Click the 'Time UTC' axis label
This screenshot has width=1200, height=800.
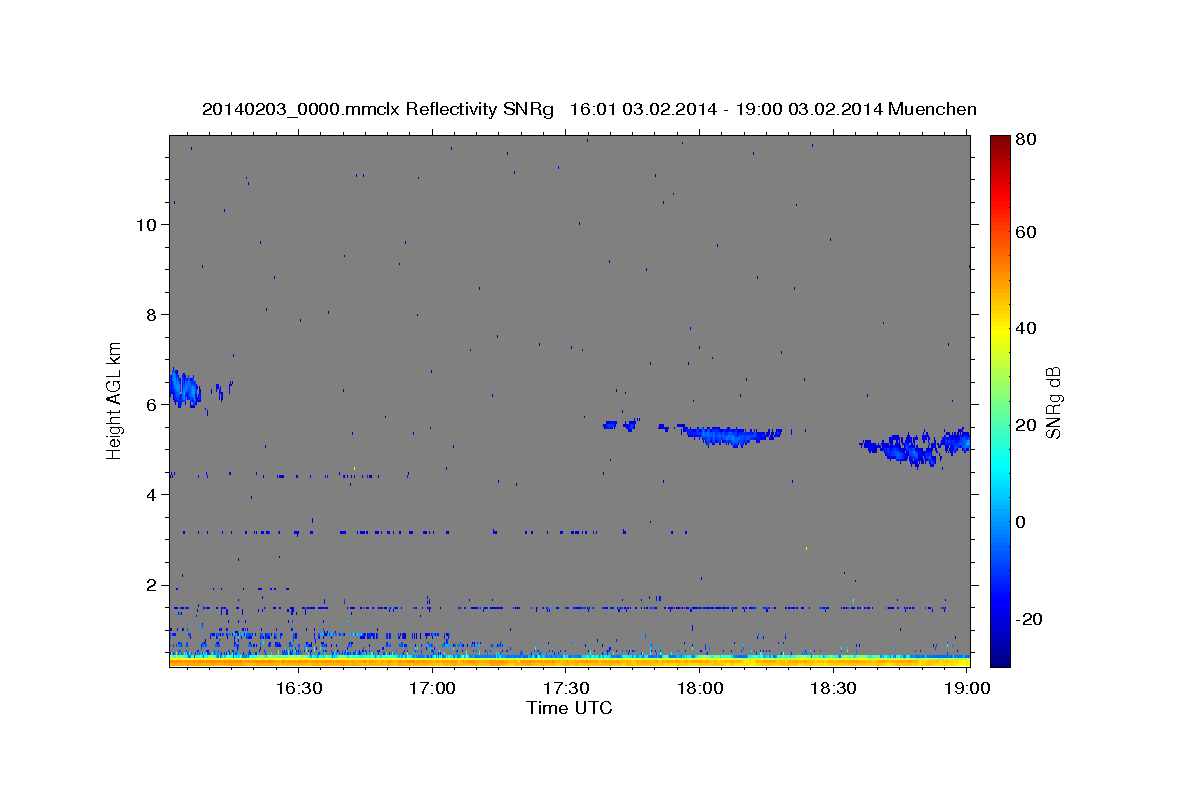click(x=569, y=708)
